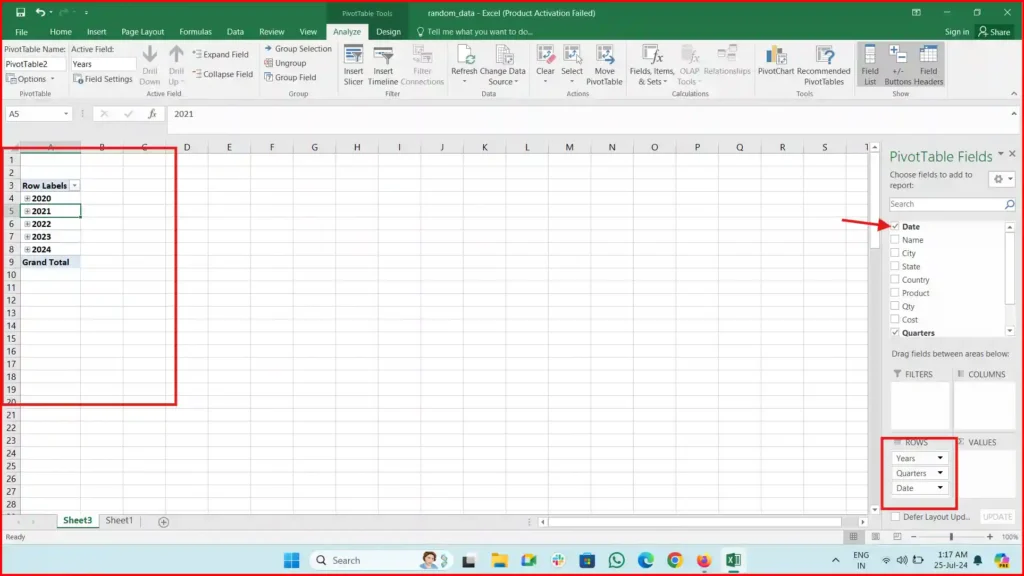
Task: Uncheck the Date field checkbox
Action: [x=895, y=227]
